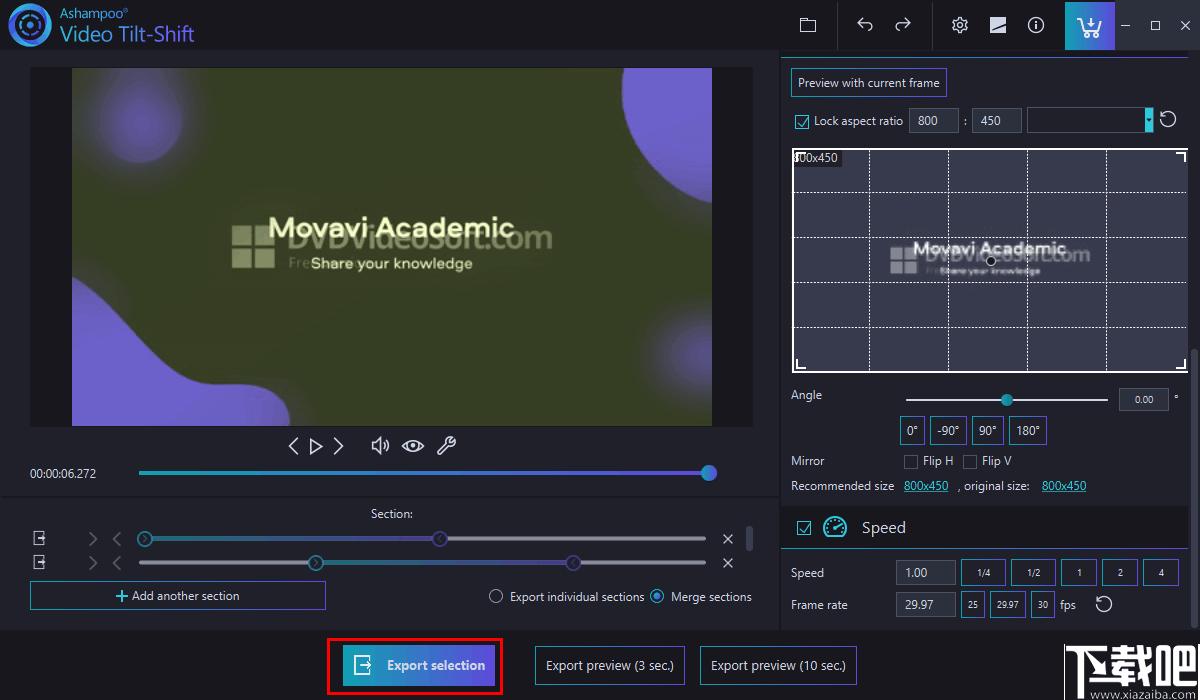The width and height of the screenshot is (1200, 700).
Task: Set angle to 90°
Action: click(988, 431)
